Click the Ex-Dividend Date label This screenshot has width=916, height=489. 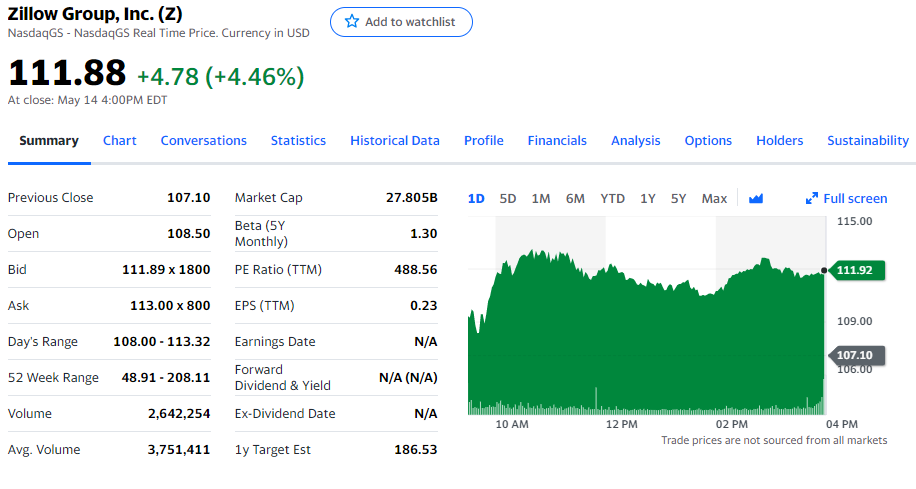tap(285, 414)
